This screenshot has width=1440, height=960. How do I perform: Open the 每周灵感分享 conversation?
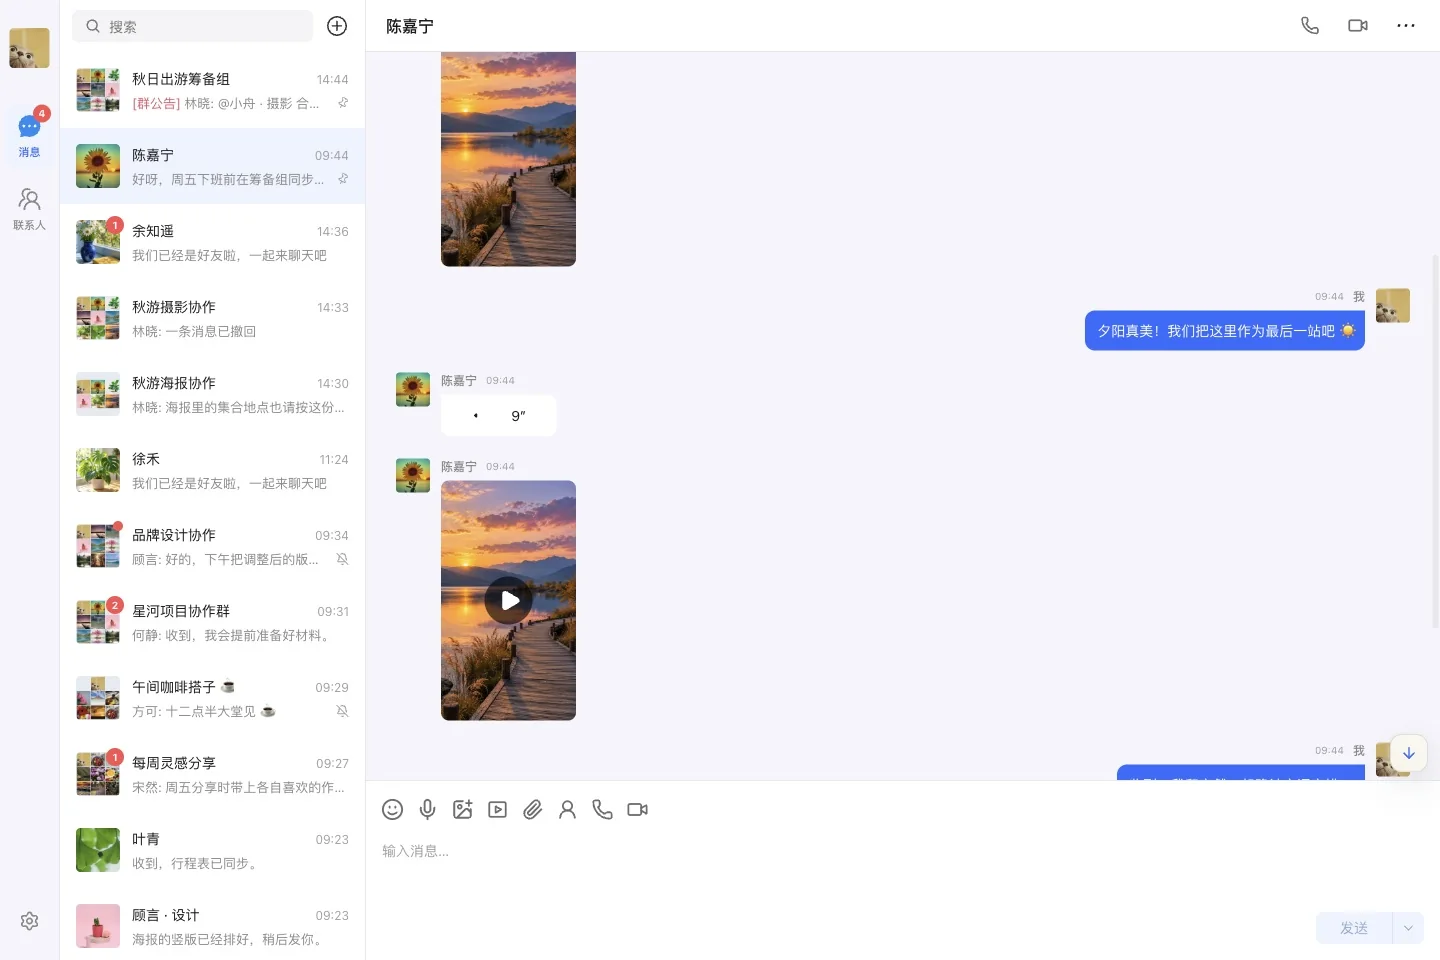tap(212, 774)
